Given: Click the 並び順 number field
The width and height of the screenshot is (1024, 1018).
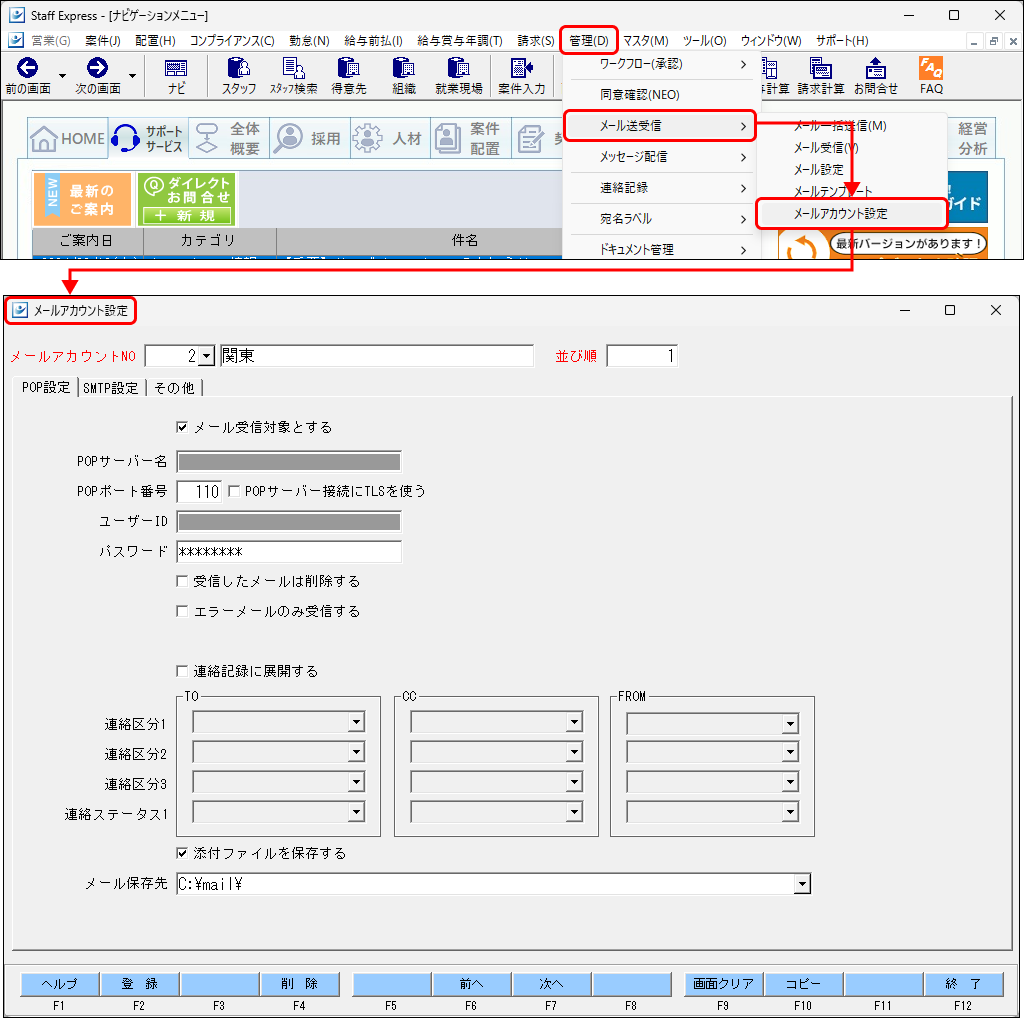Looking at the screenshot, I should click(x=642, y=356).
